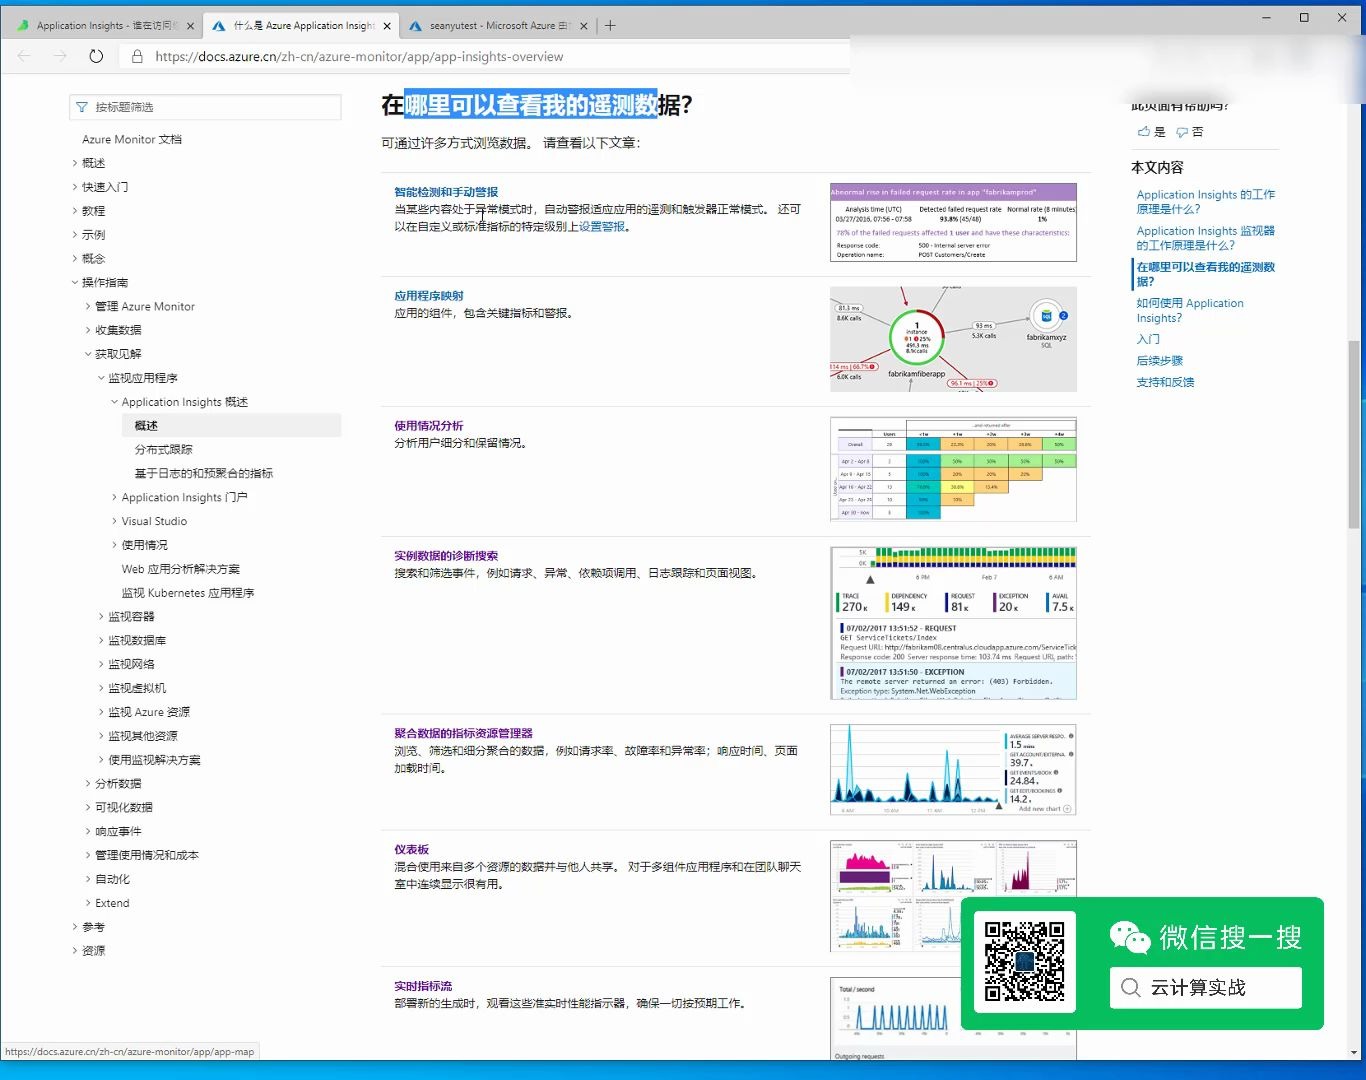
Task: Collapse the 监视应用程序 node
Action: 101,378
